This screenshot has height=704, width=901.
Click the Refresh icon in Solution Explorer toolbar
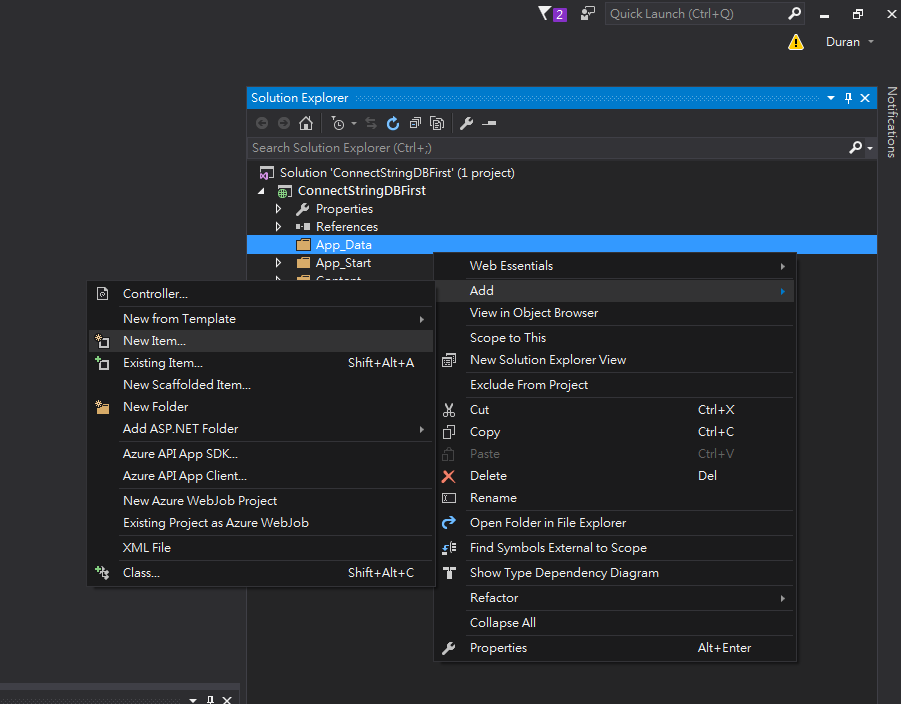pos(393,123)
